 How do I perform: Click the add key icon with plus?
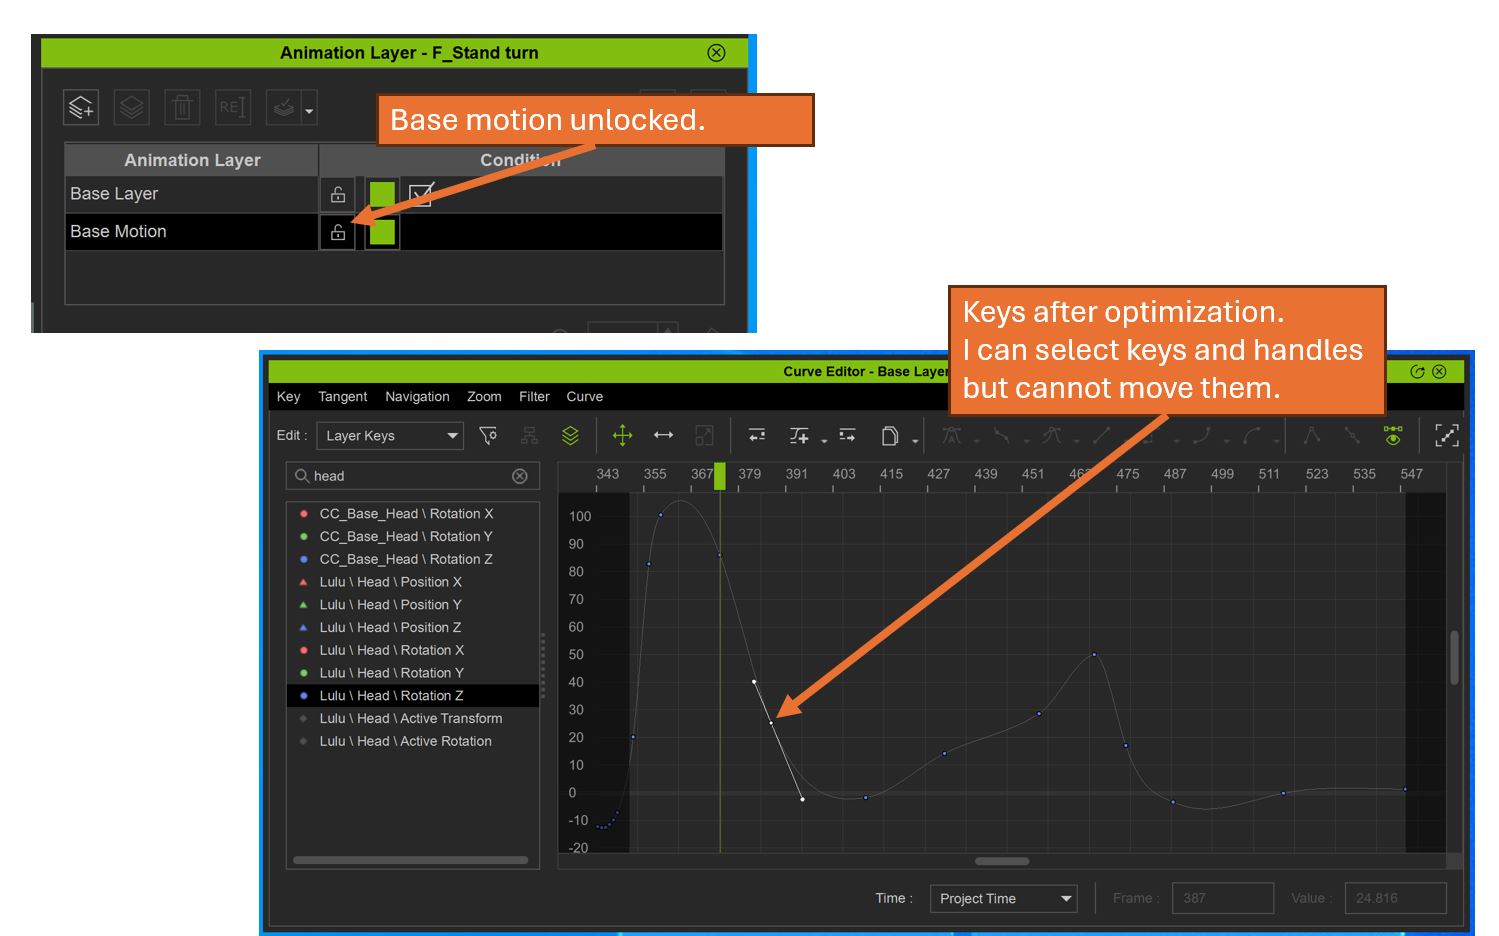(x=799, y=435)
